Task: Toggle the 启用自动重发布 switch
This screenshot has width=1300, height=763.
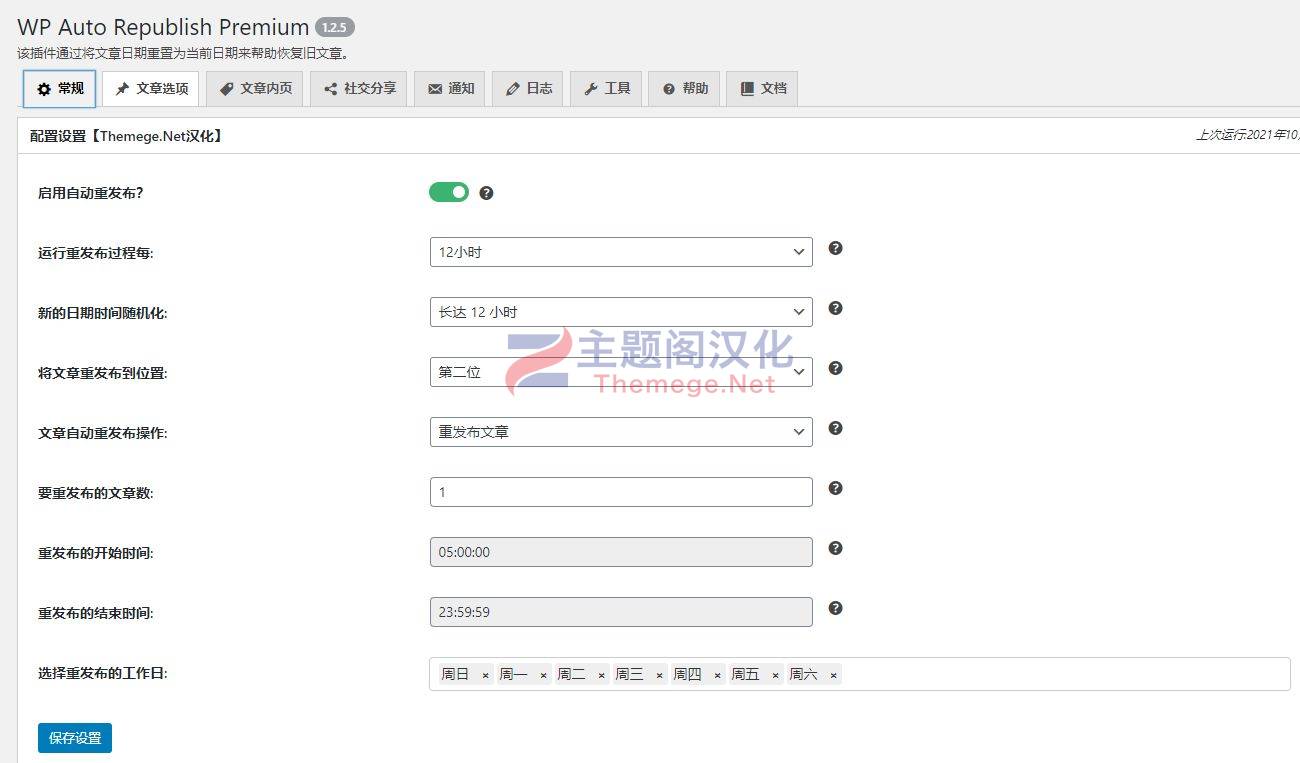Action: pos(449,192)
